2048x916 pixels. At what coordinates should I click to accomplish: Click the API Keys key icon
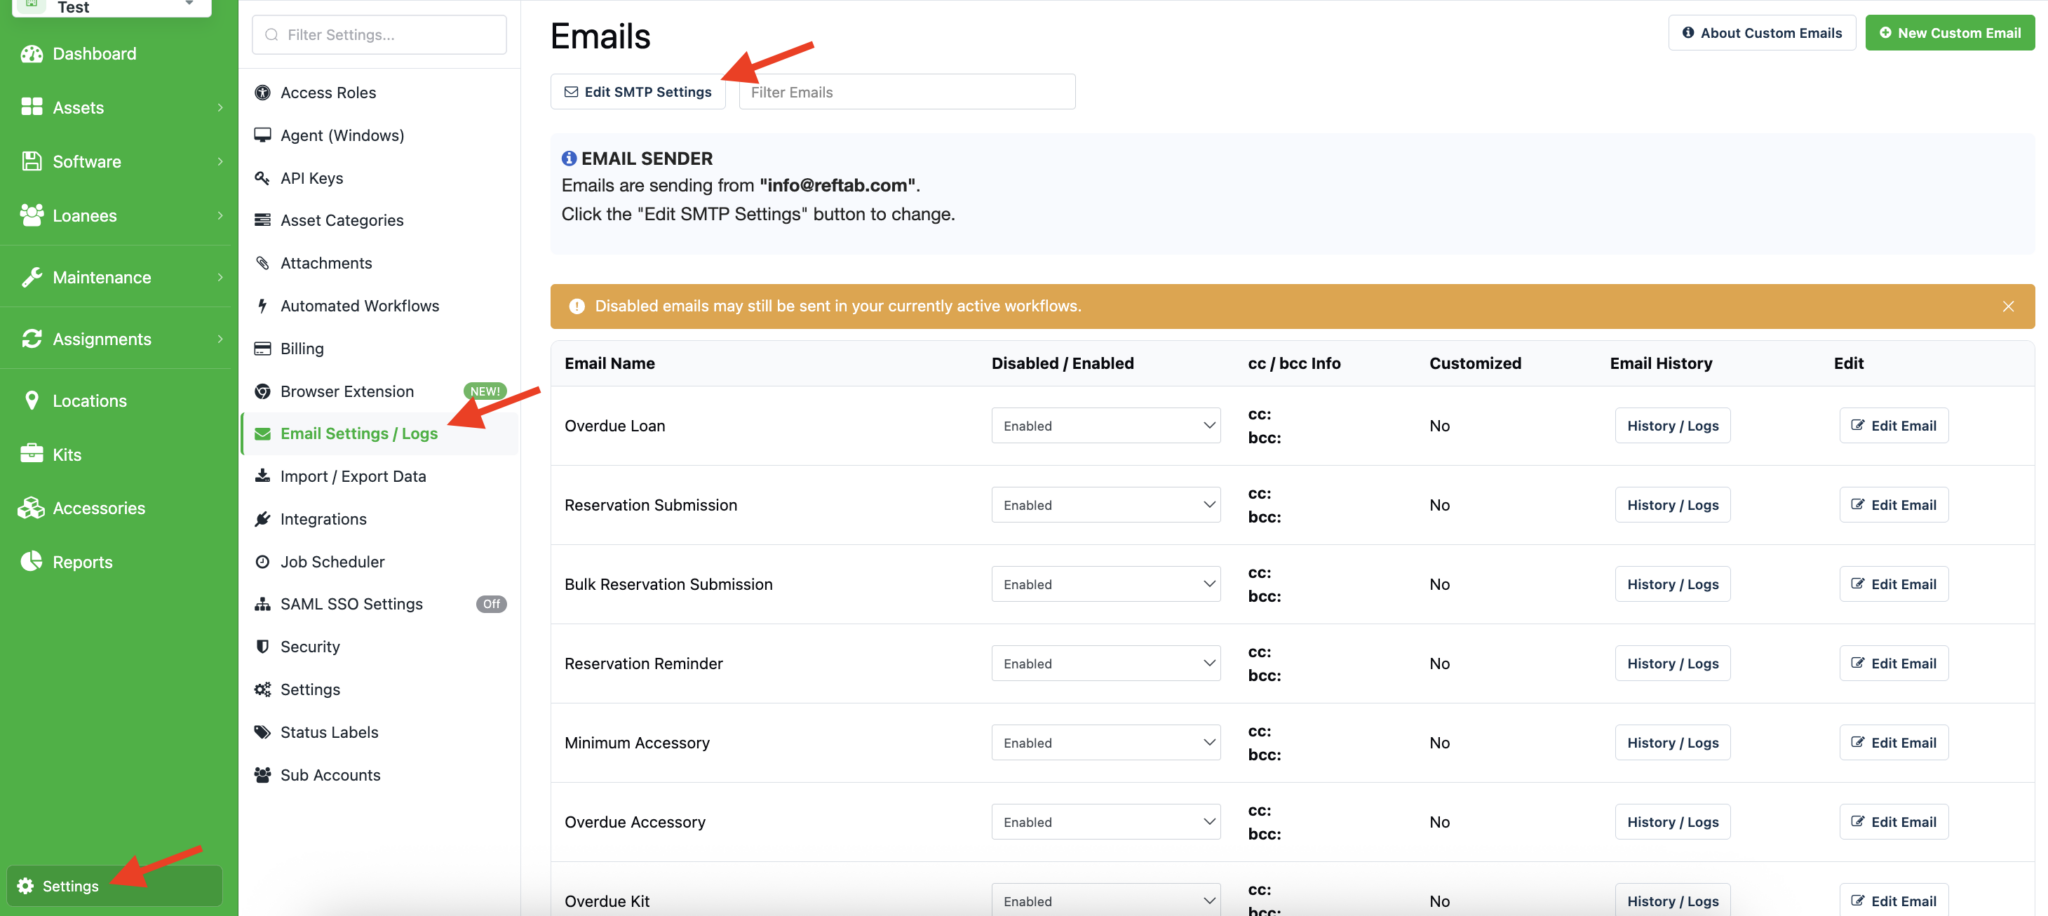coord(263,178)
